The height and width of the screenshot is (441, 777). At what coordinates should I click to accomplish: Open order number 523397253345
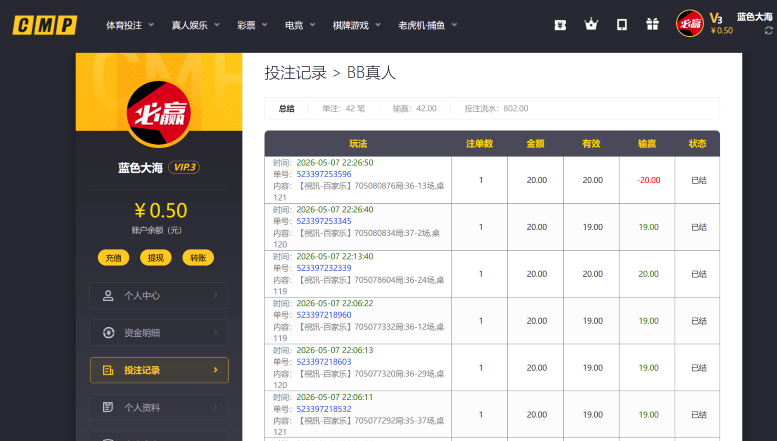pyautogui.click(x=324, y=221)
